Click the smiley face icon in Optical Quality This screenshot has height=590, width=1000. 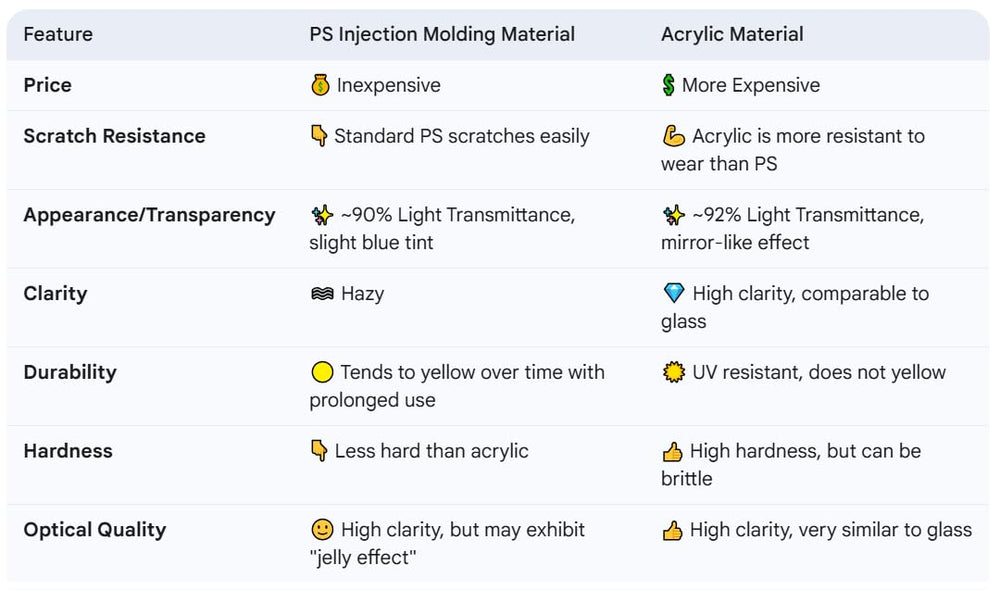click(x=322, y=529)
